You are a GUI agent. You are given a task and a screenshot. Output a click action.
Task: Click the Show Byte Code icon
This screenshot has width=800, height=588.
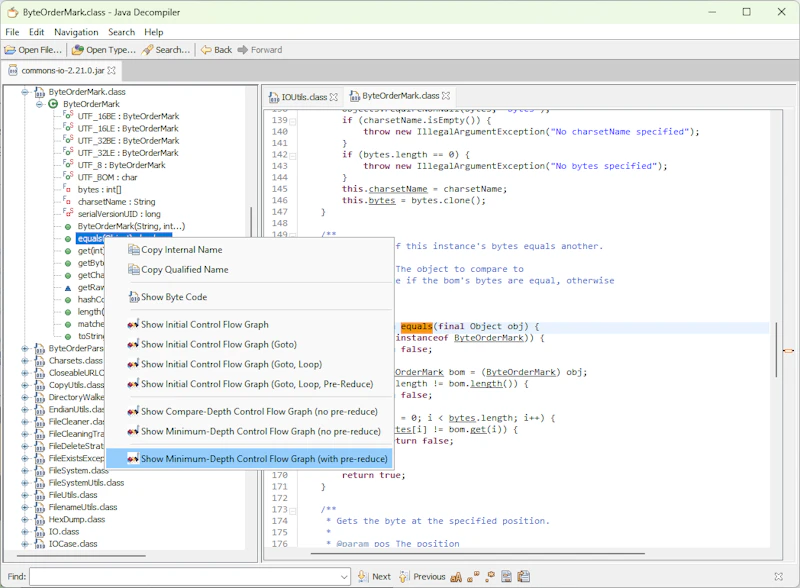(x=134, y=297)
